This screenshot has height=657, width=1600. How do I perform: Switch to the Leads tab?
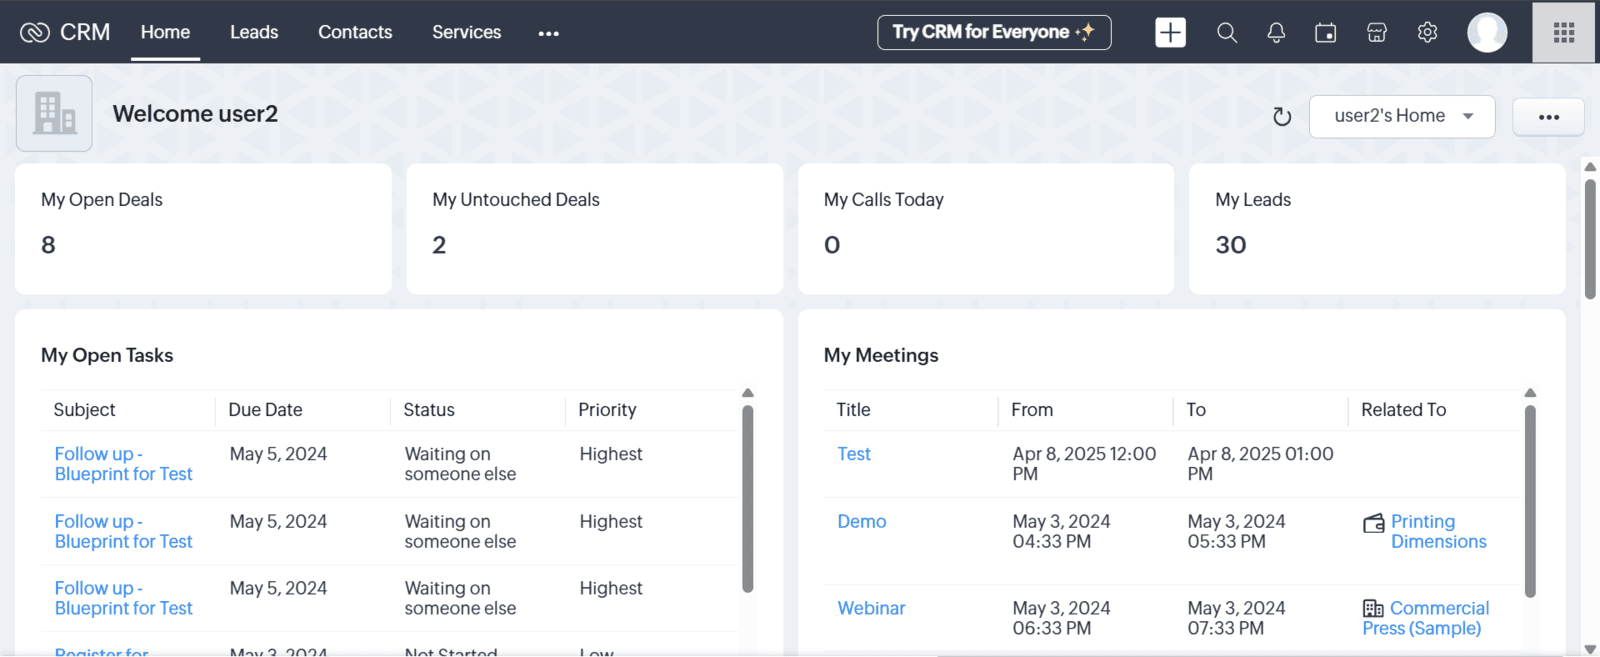[254, 32]
